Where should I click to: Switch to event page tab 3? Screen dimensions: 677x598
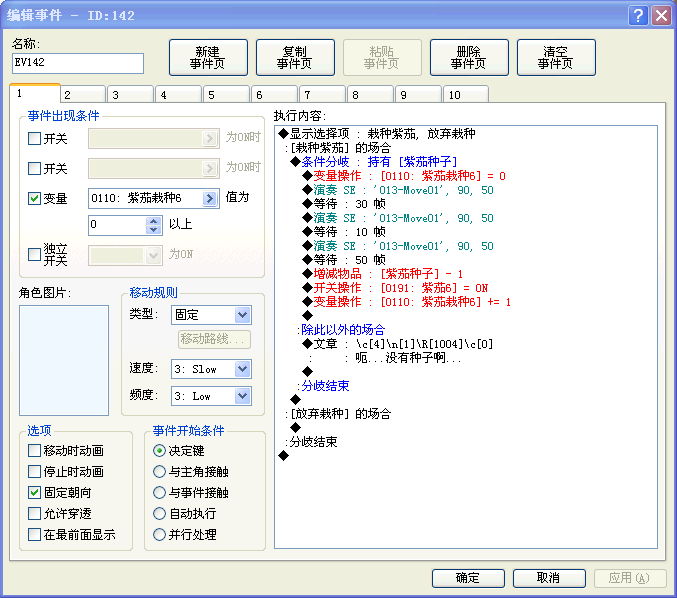coord(131,95)
